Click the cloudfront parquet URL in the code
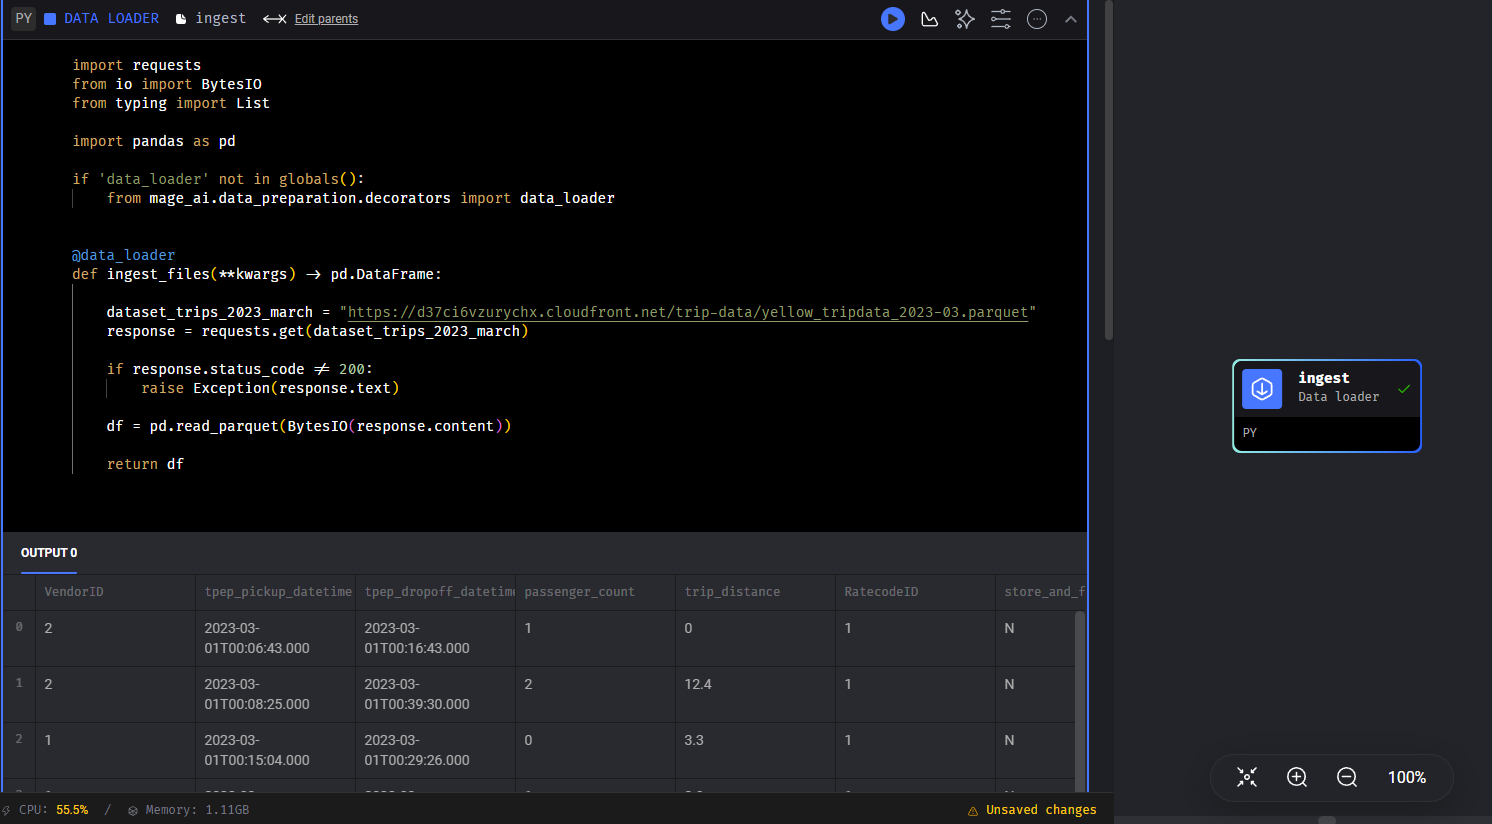The height and width of the screenshot is (824, 1492). coord(688,312)
